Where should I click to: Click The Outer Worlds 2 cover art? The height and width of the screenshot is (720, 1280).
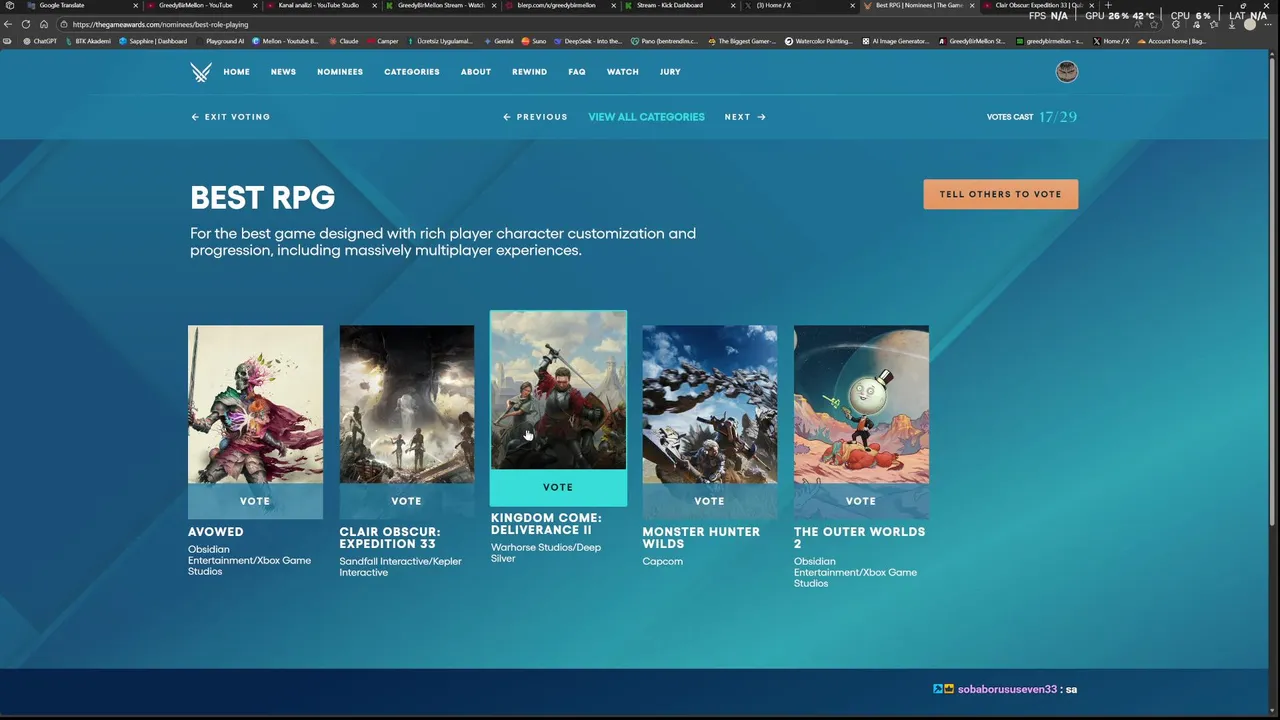(861, 404)
